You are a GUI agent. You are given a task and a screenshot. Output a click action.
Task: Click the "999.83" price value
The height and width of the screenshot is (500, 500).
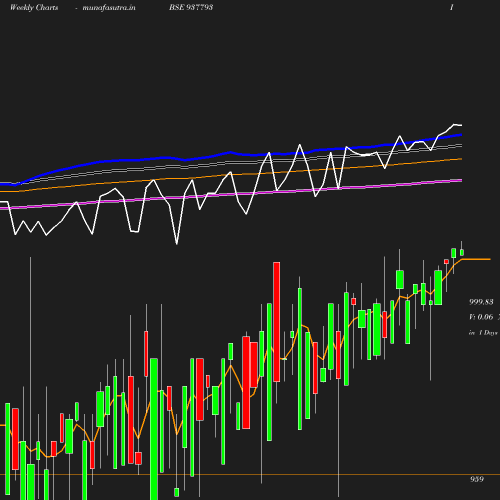[481, 302]
